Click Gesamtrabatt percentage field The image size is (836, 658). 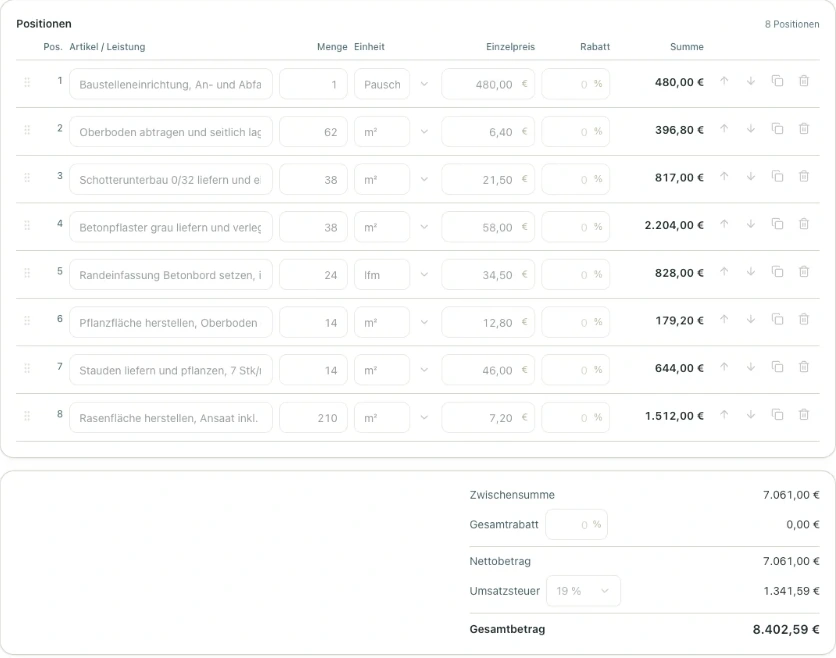coord(576,525)
